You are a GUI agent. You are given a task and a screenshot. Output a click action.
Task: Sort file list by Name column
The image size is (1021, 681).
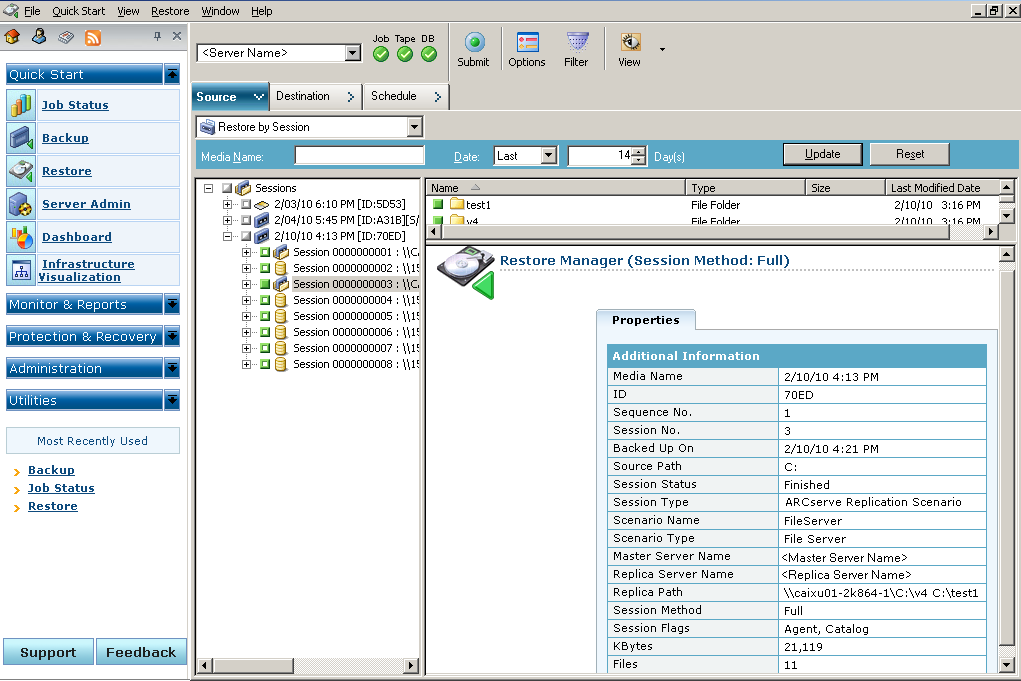coord(555,188)
